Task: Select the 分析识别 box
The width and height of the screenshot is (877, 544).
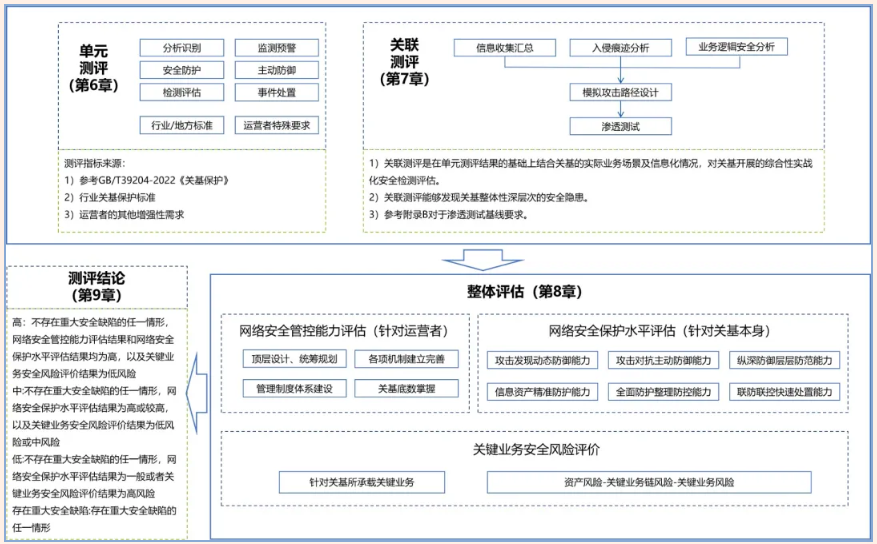Action: (x=182, y=48)
